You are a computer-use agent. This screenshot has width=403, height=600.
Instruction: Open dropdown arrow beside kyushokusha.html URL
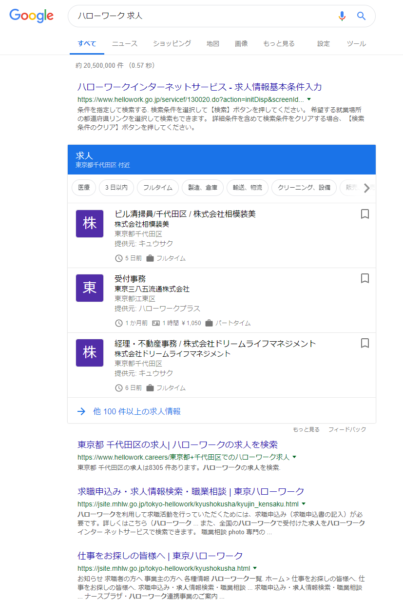[255, 568]
